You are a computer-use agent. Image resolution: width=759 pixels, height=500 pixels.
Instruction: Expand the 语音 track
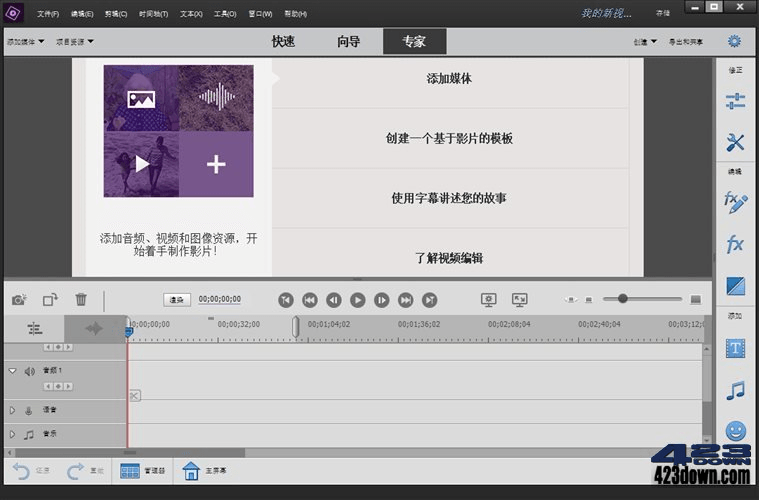(x=13, y=410)
